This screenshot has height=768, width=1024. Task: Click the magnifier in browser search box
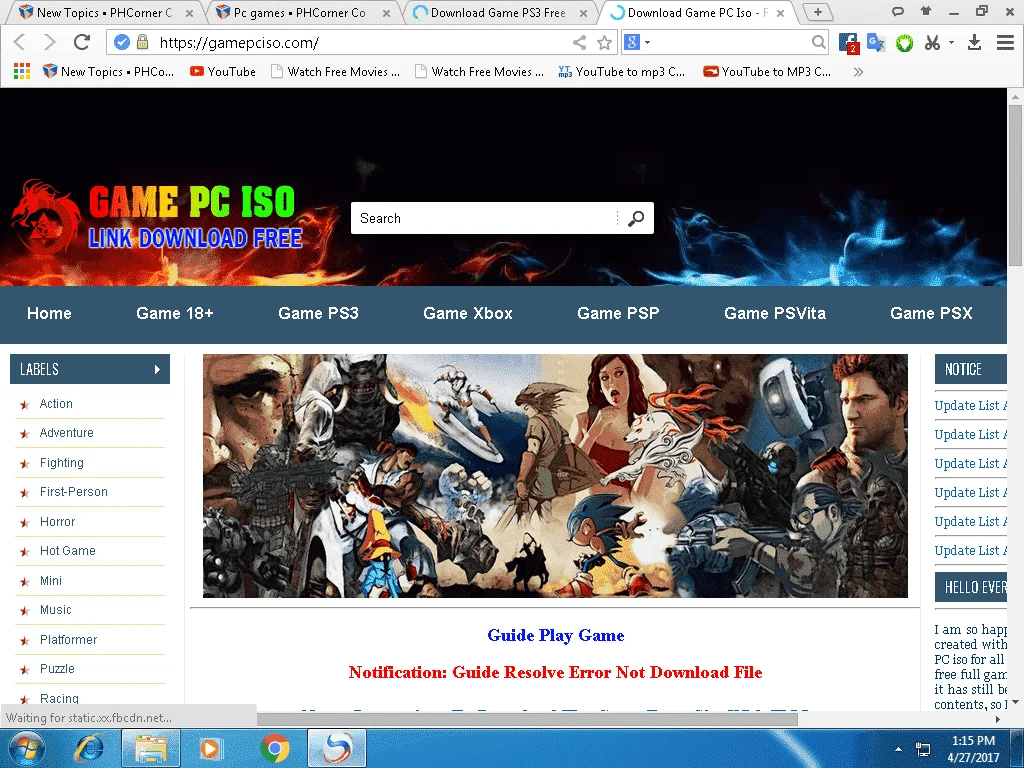click(x=818, y=43)
